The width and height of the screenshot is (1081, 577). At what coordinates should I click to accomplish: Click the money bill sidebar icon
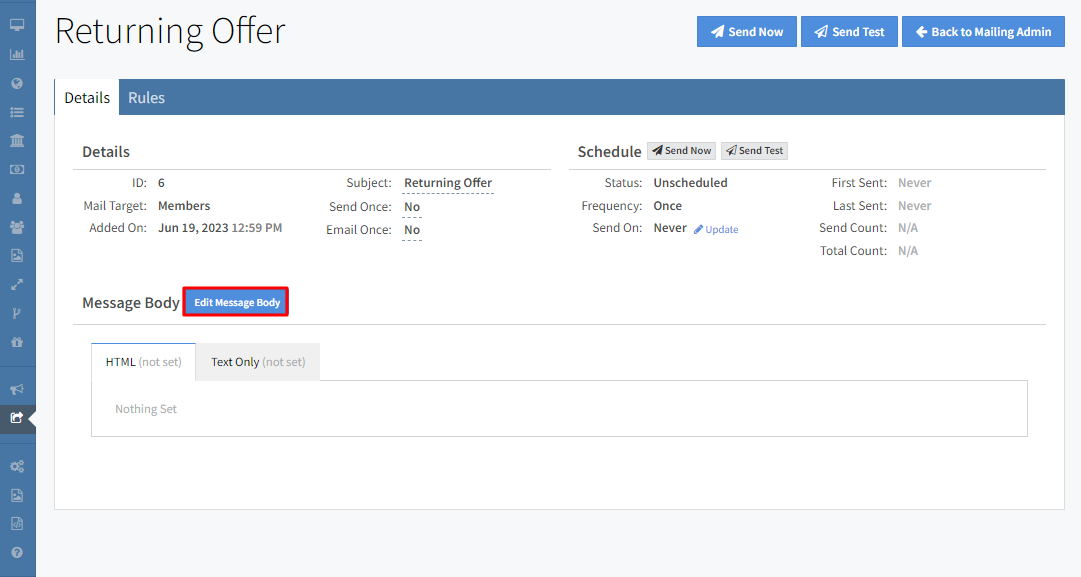pyautogui.click(x=17, y=169)
